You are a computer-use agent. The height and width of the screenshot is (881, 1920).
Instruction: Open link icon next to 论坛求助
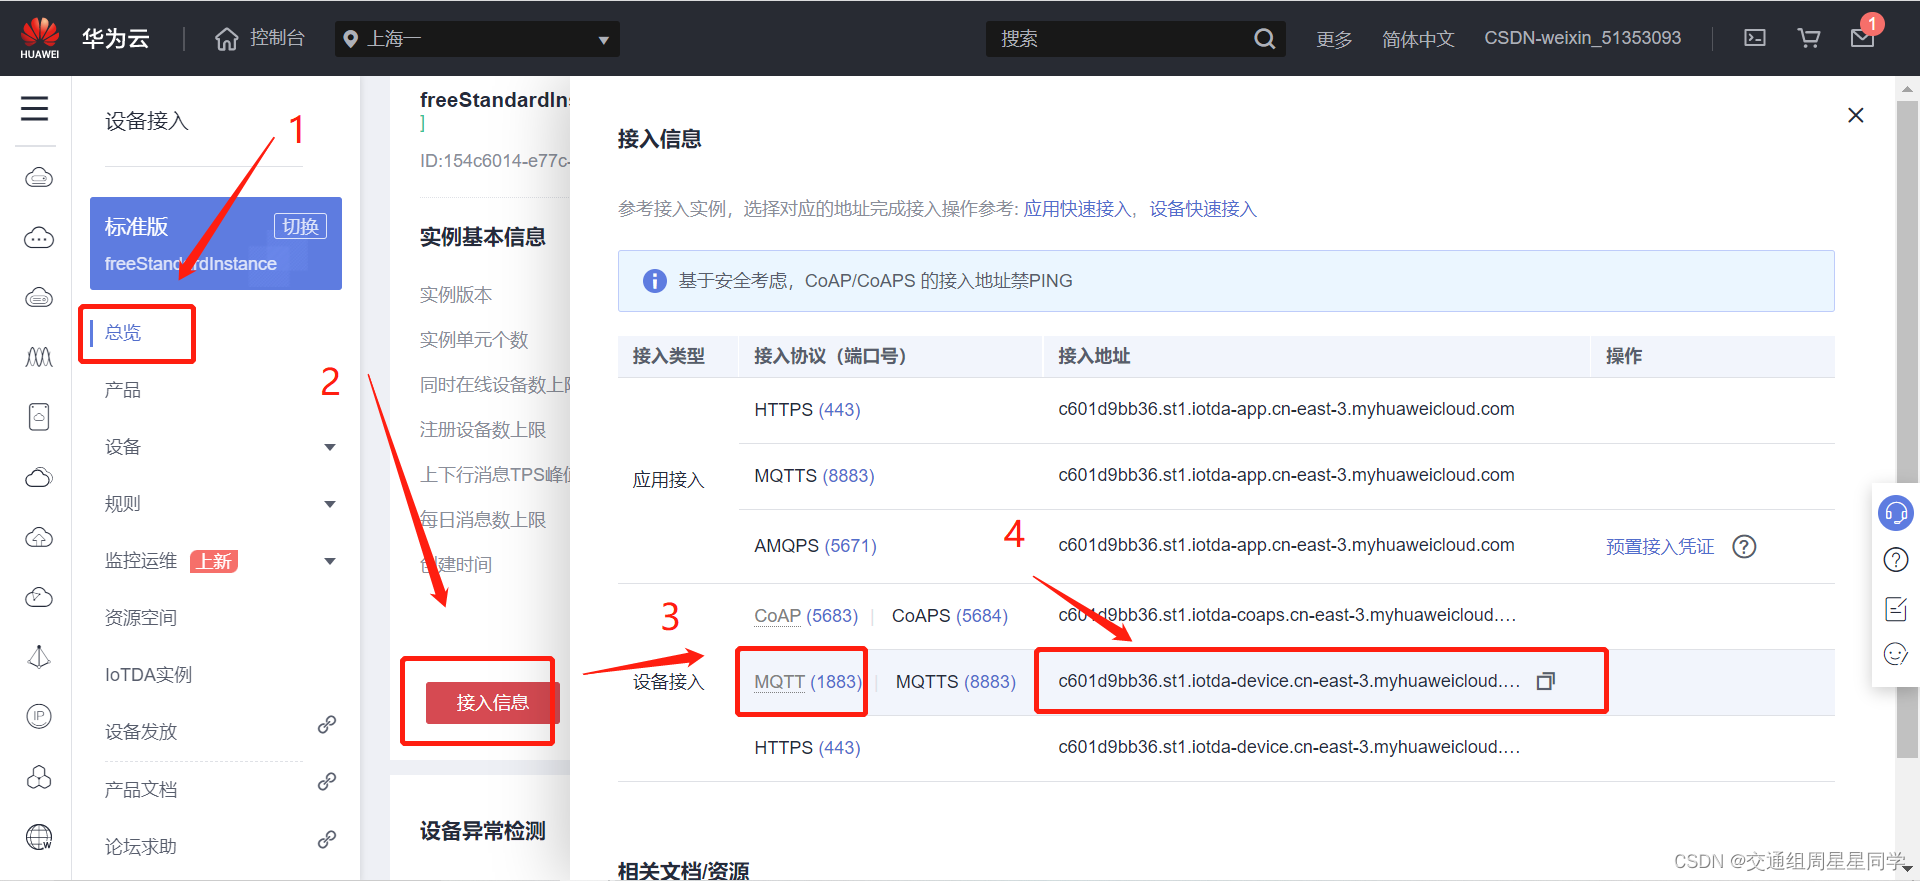[x=327, y=840]
